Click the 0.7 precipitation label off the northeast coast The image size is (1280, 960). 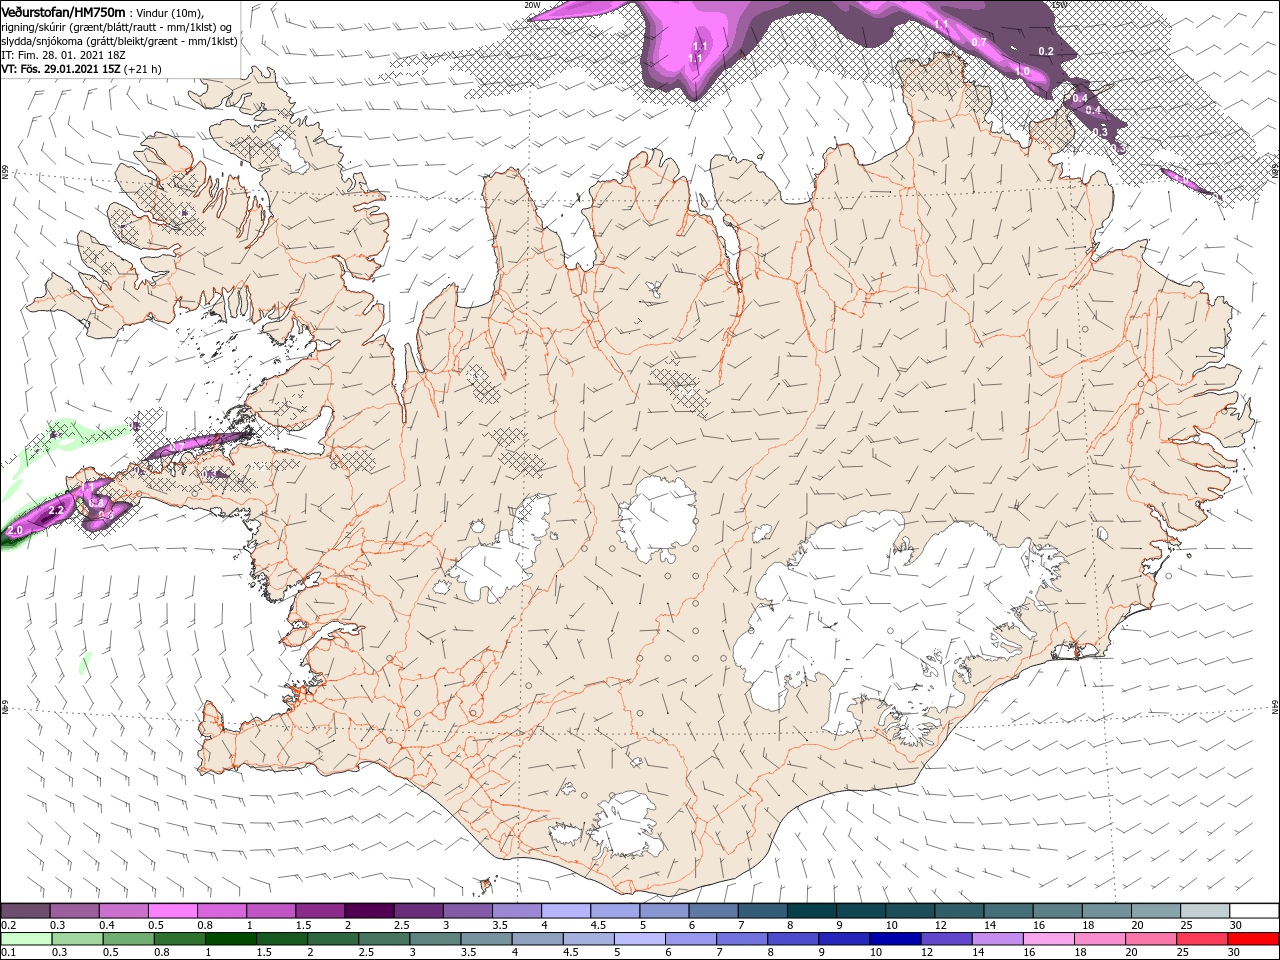(x=979, y=42)
